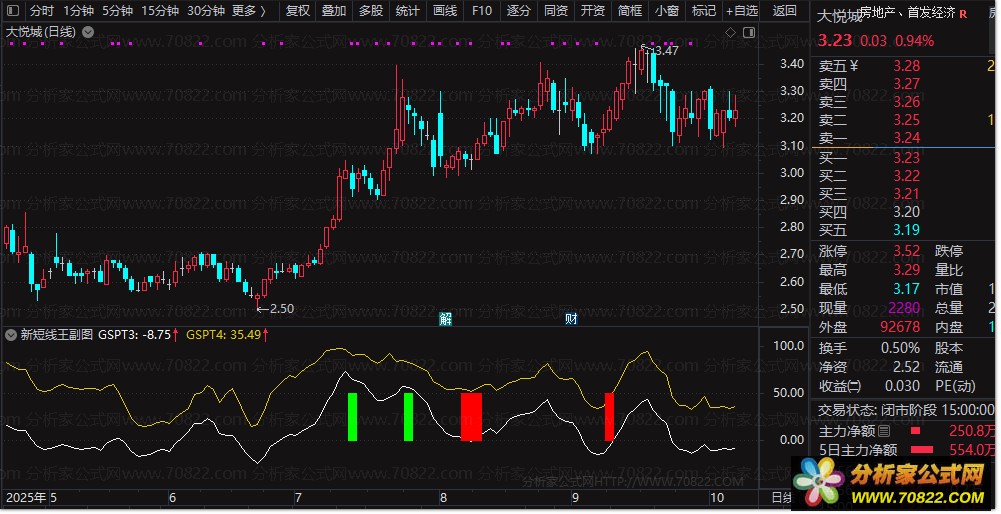Toggle the left sidebar panel icon

coord(12,10)
